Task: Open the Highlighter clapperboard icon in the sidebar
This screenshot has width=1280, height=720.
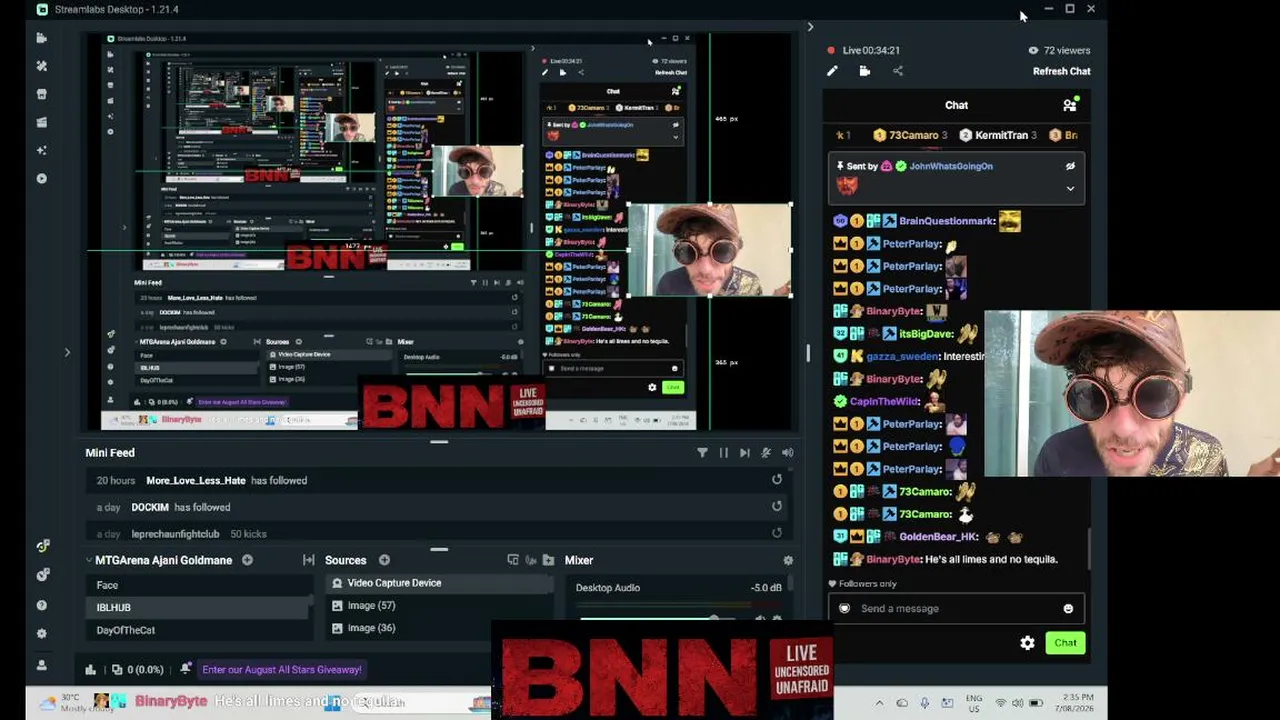Action: point(41,122)
